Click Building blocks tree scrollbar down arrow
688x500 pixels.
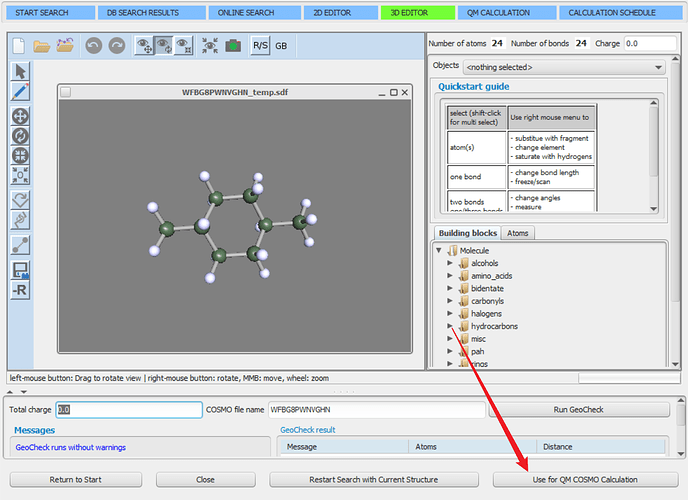coord(675,364)
